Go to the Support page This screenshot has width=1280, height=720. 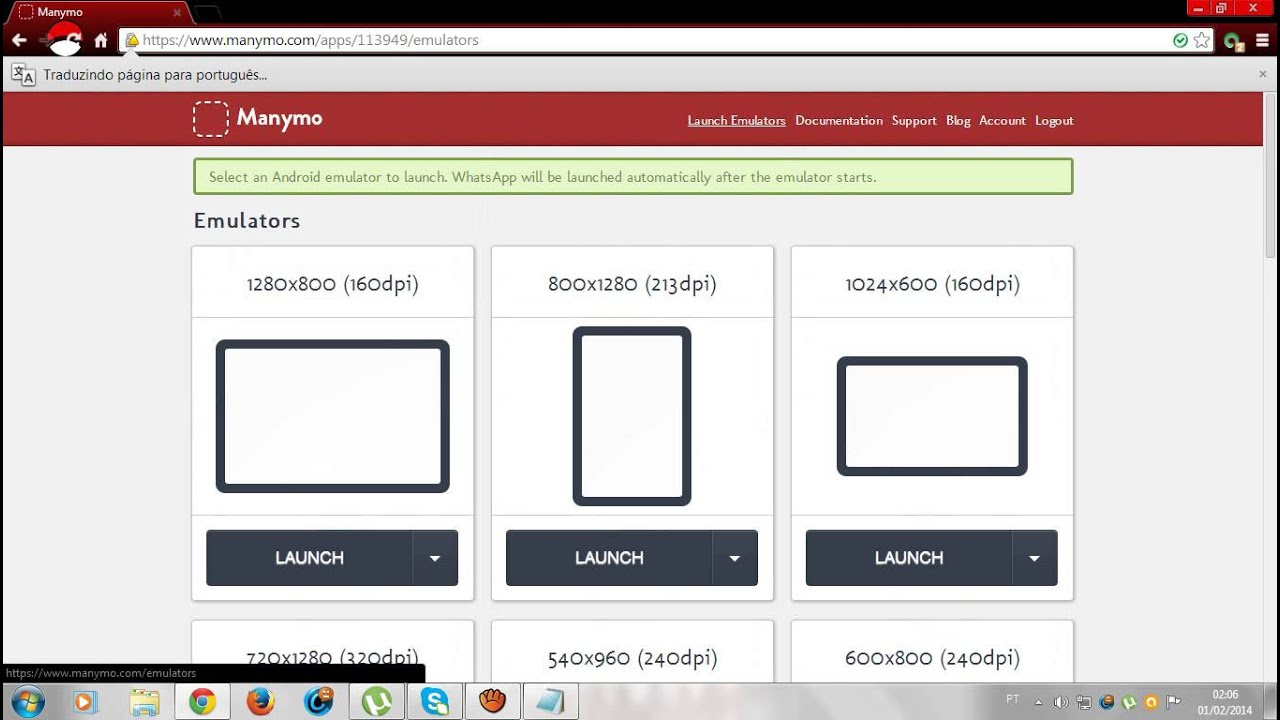click(914, 121)
